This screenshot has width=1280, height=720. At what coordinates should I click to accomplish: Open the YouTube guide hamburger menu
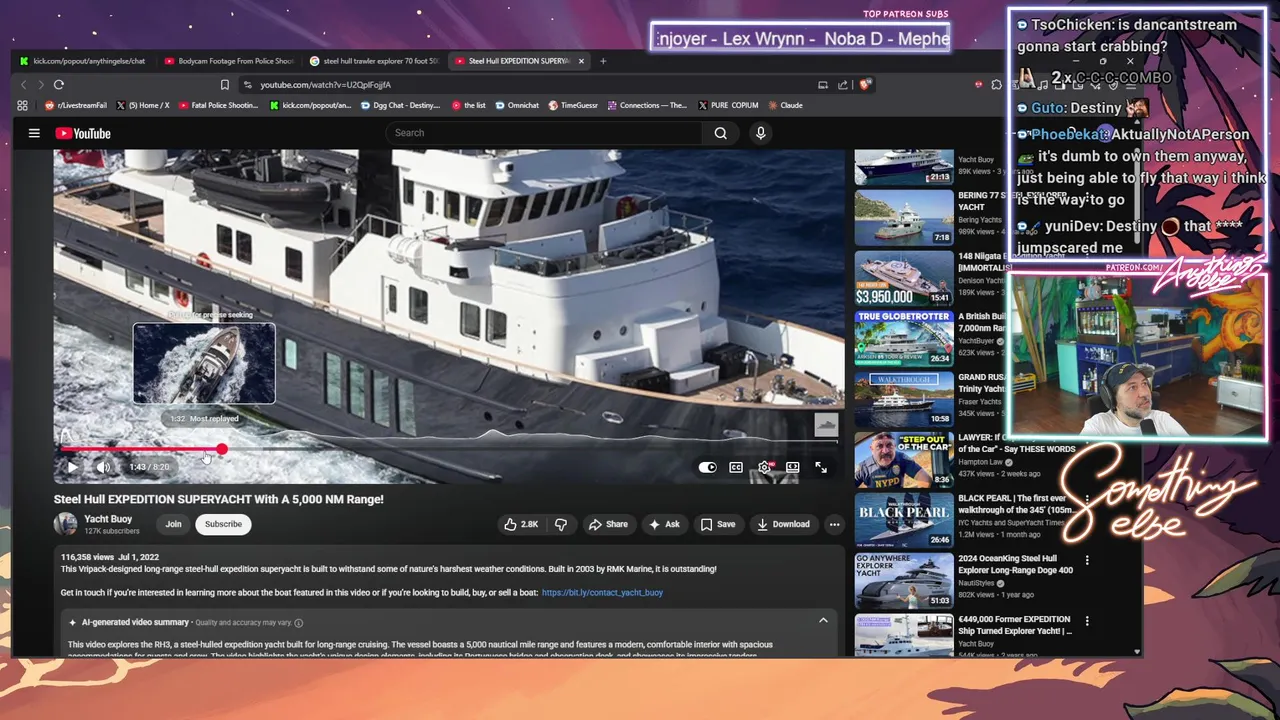coord(34,133)
